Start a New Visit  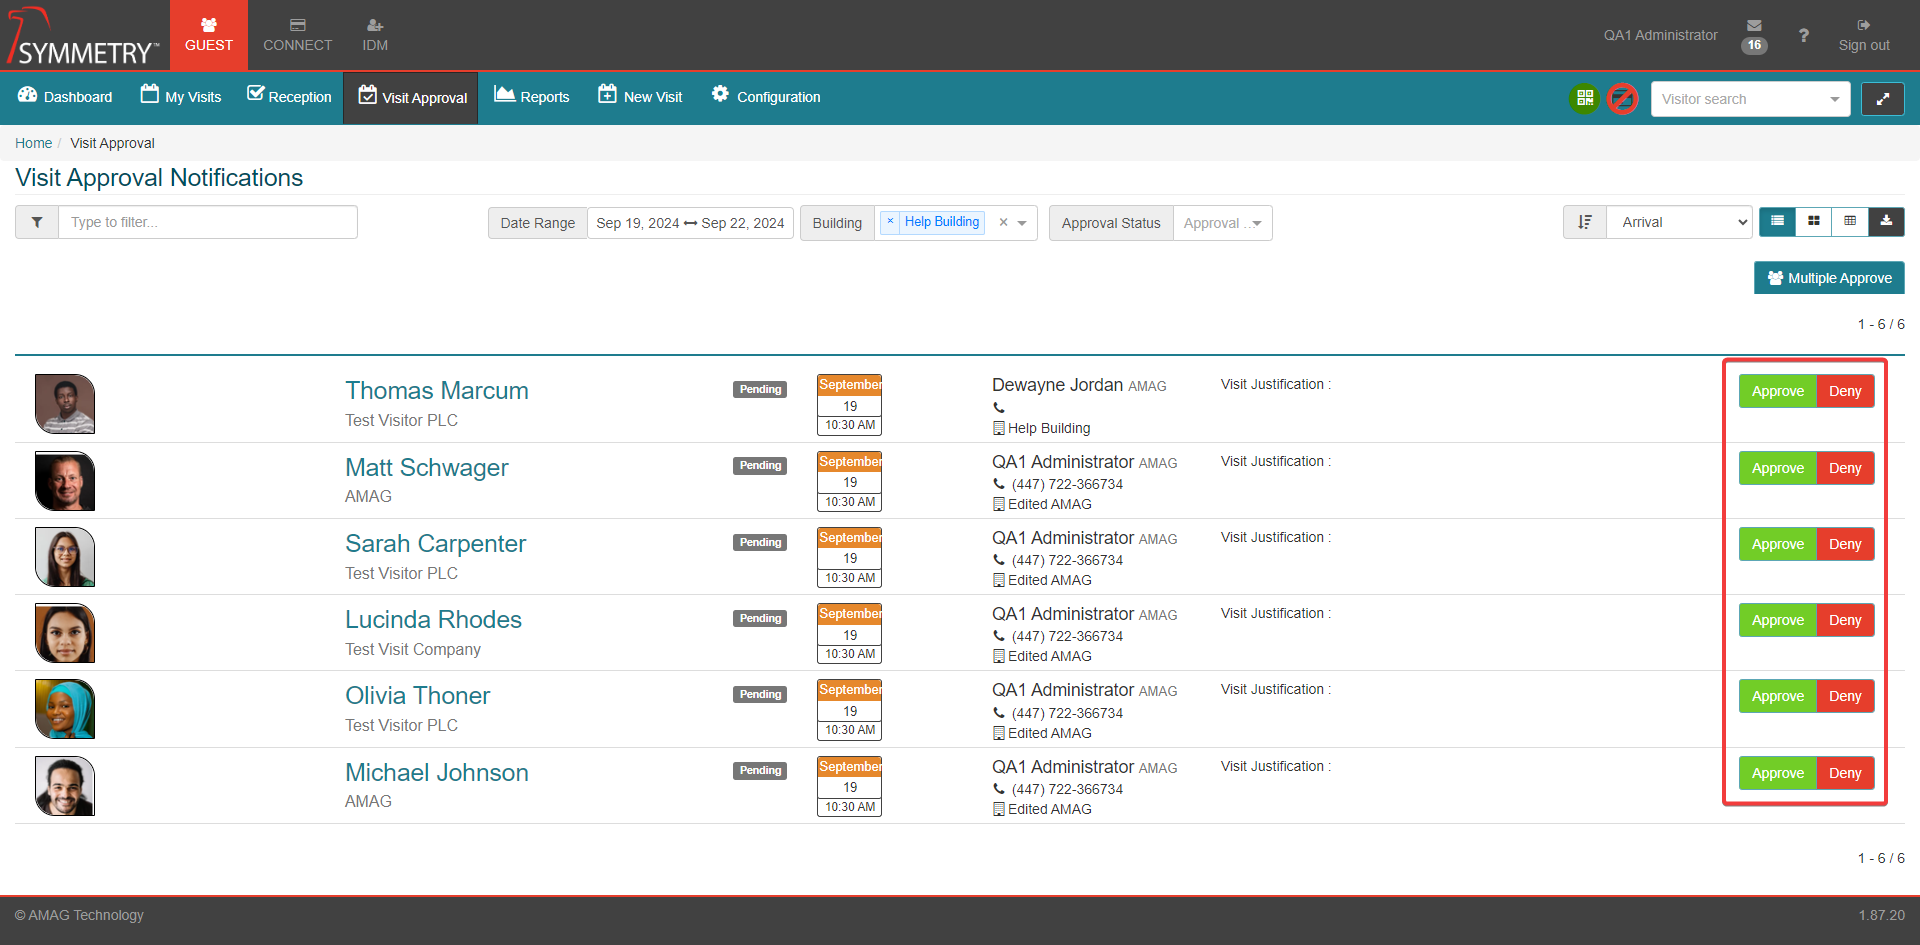click(640, 97)
